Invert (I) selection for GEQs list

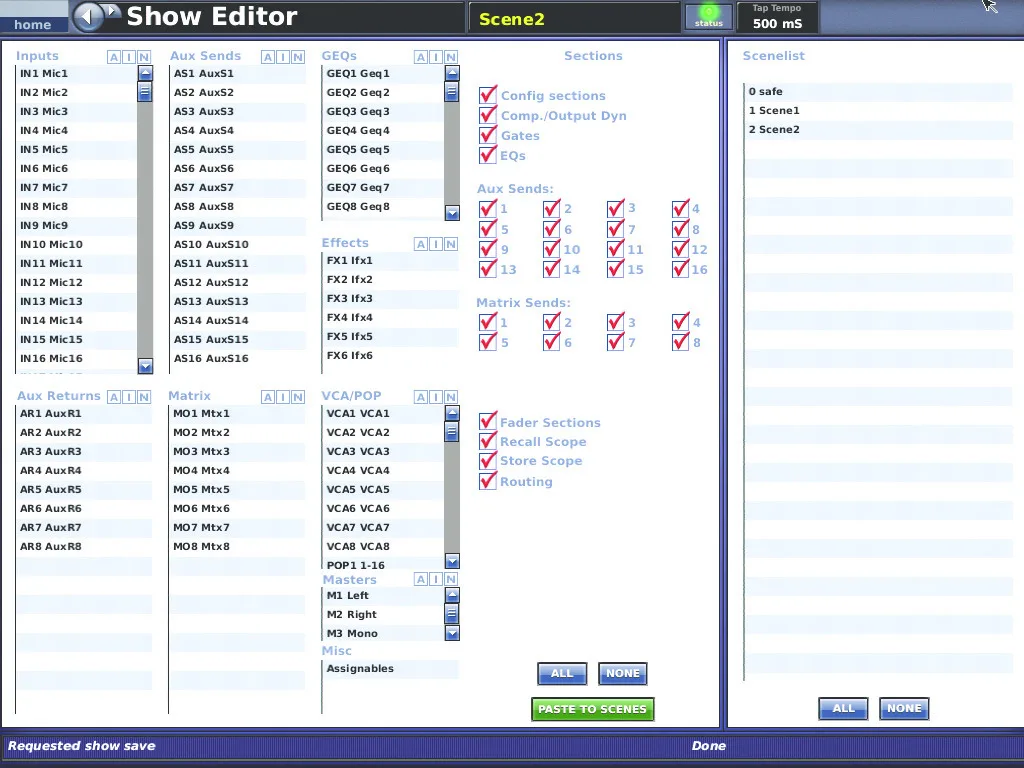(436, 57)
